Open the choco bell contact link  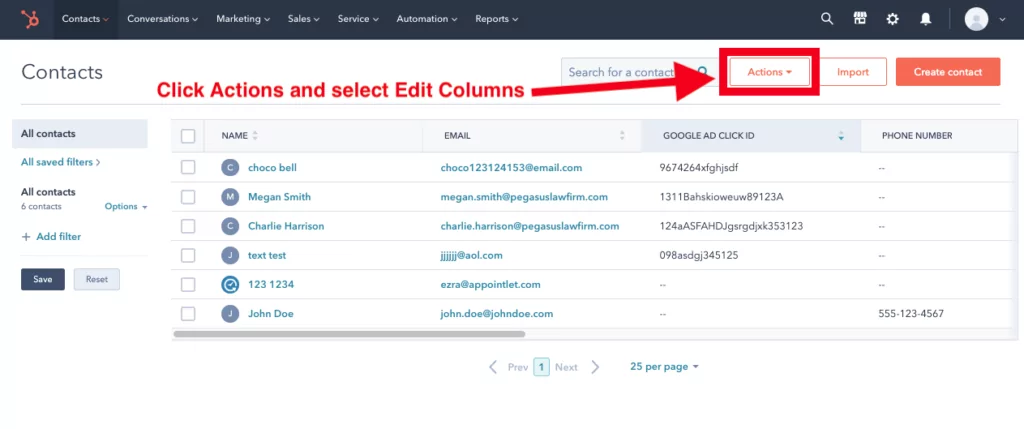coord(272,168)
